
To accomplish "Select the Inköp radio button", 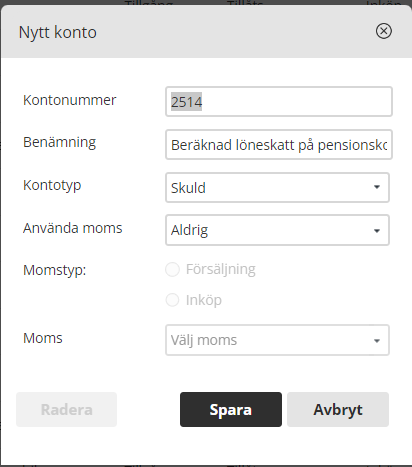I will tap(173, 300).
